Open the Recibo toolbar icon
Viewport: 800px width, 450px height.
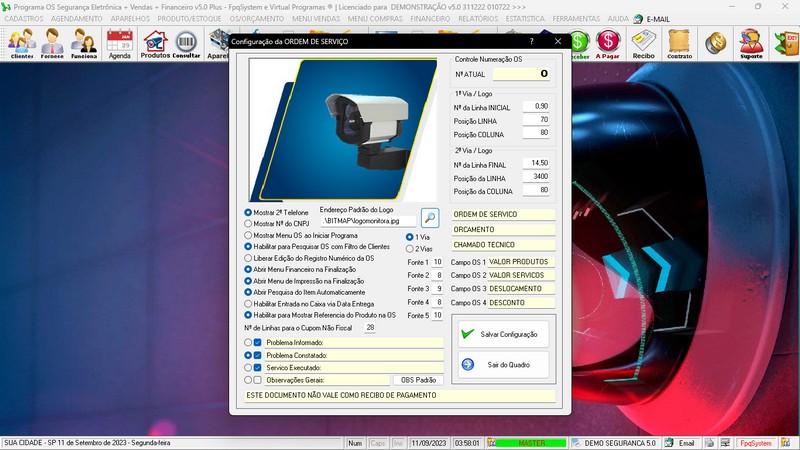[643, 43]
